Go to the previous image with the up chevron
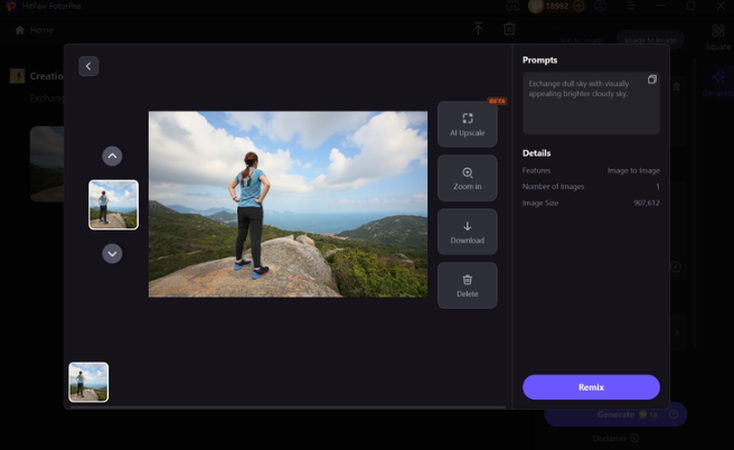 (x=112, y=156)
